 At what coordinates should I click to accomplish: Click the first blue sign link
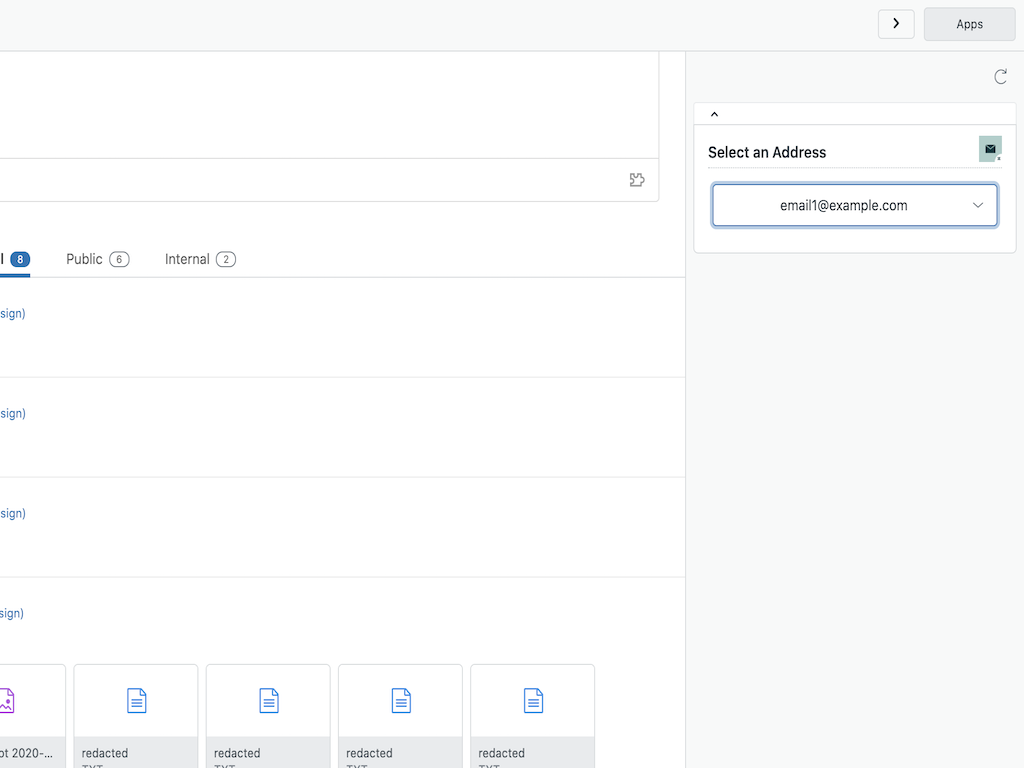tap(10, 313)
